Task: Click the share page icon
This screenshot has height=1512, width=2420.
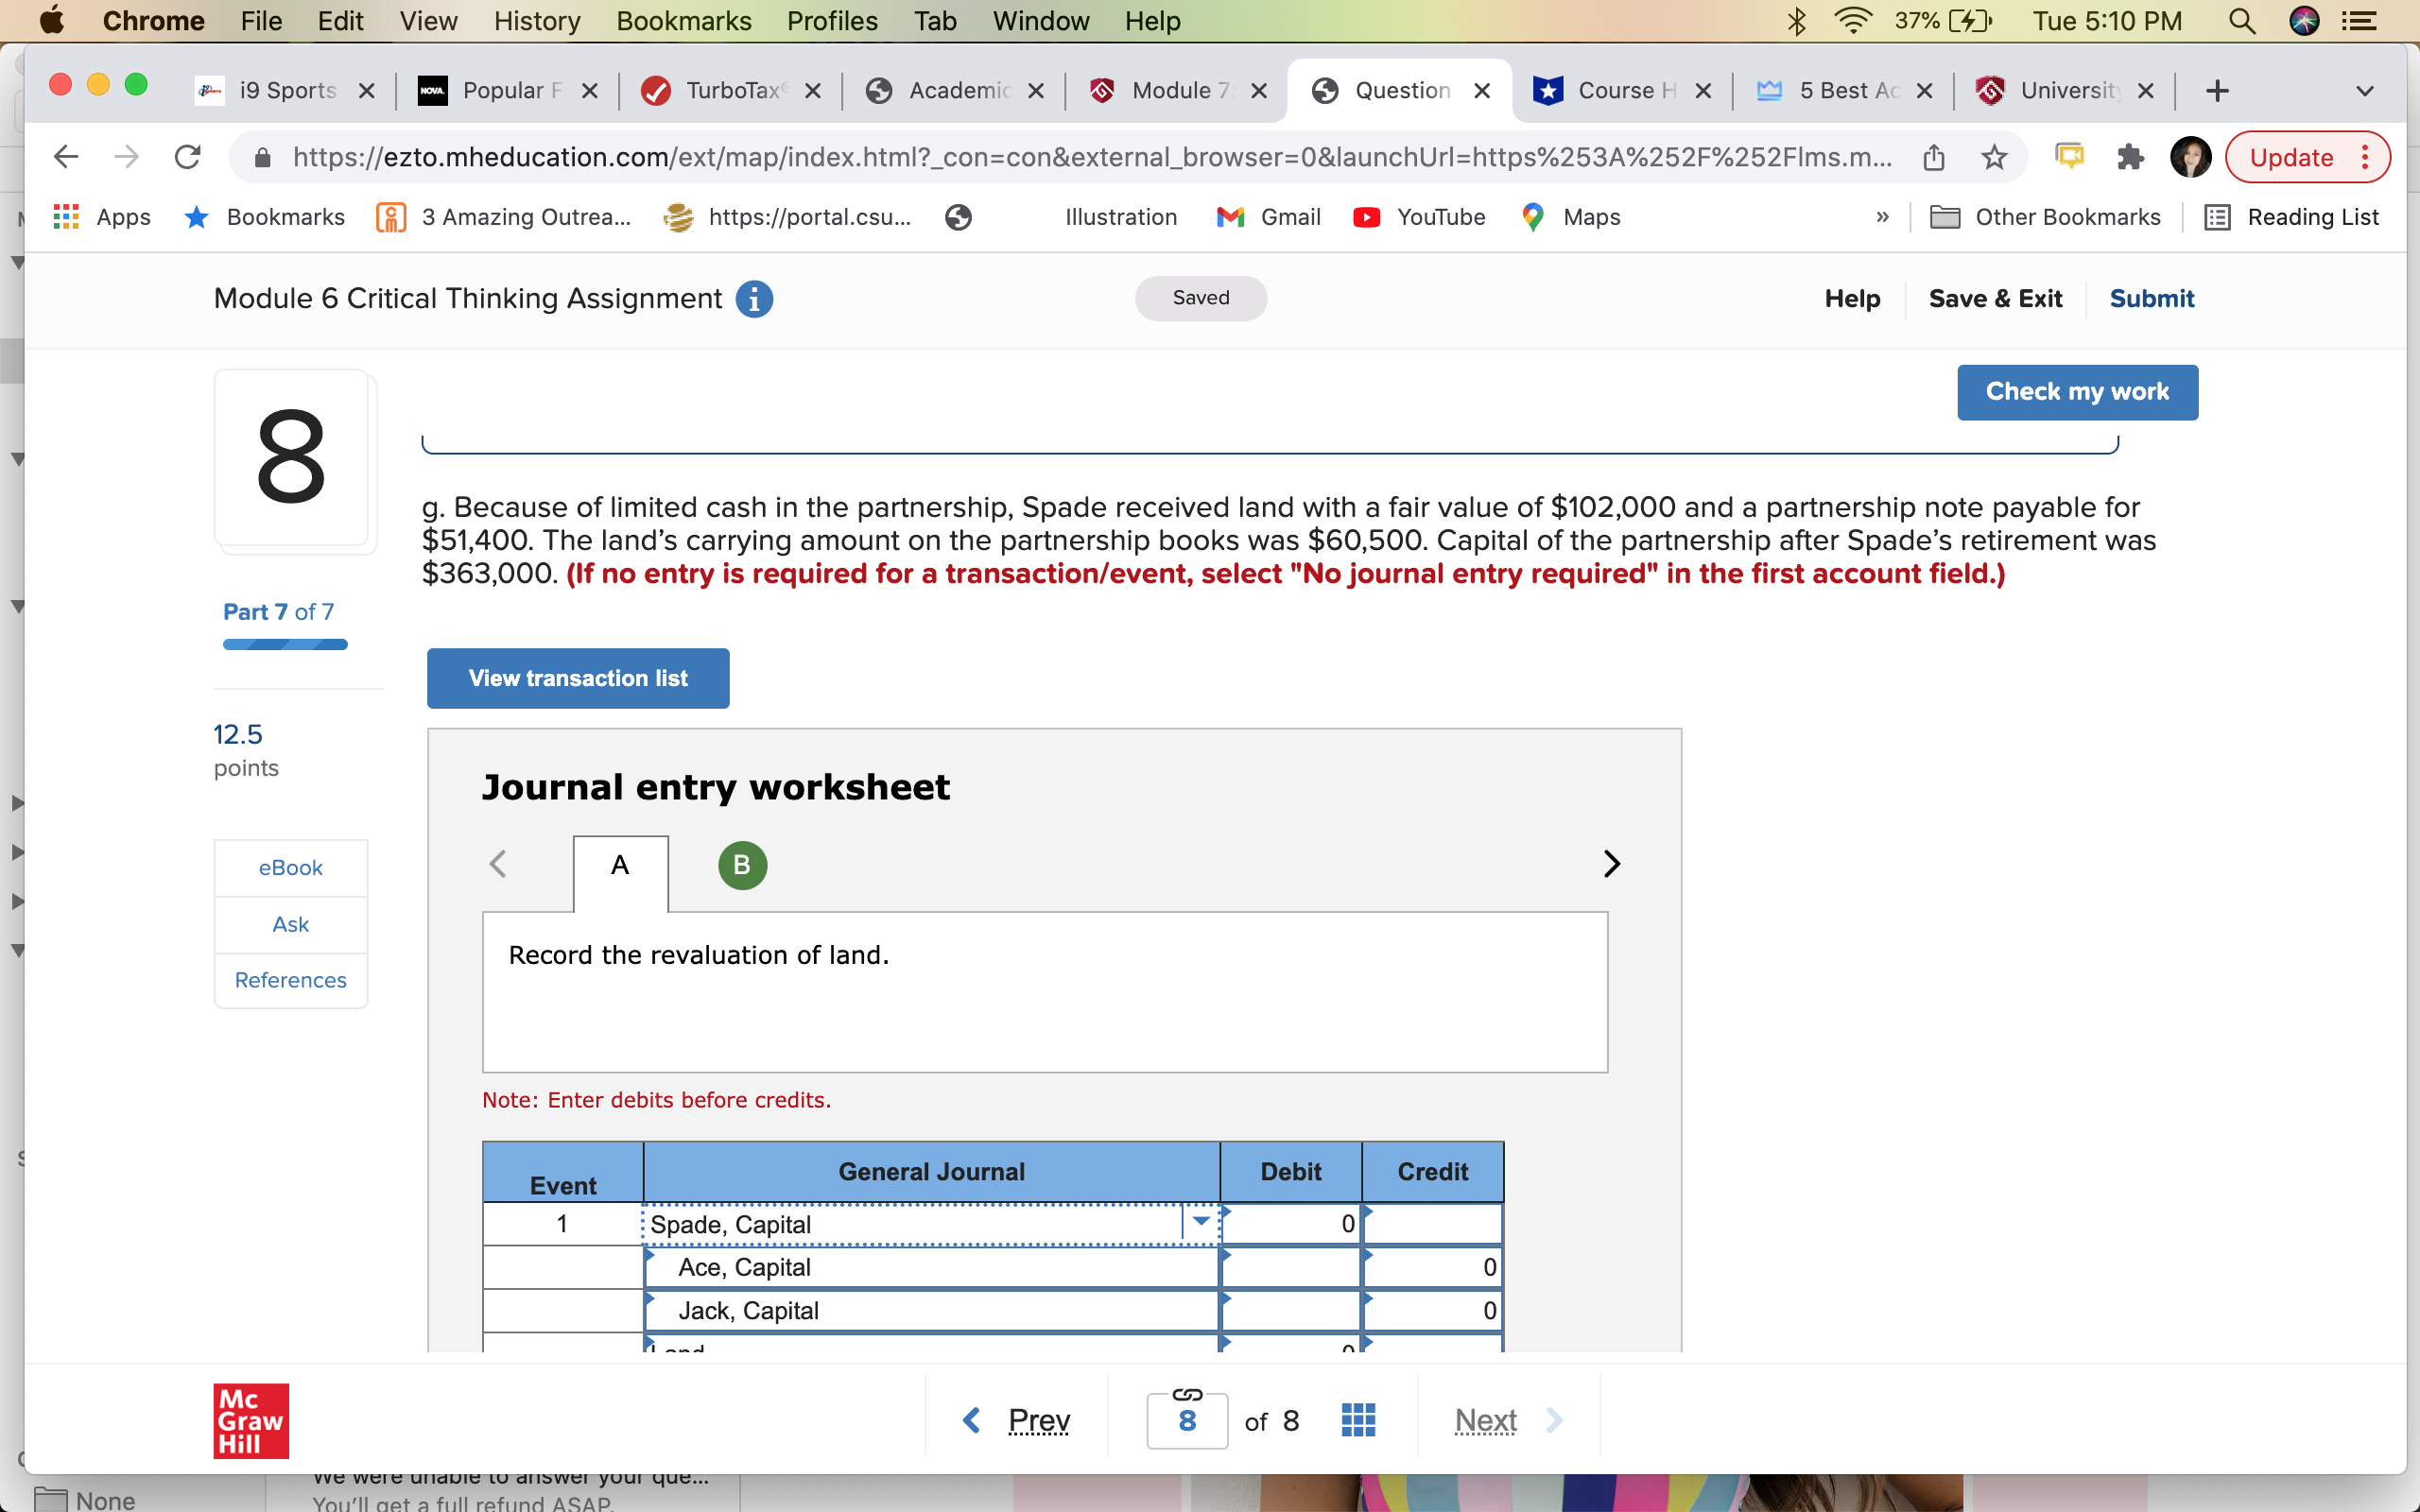Action: (x=1934, y=157)
